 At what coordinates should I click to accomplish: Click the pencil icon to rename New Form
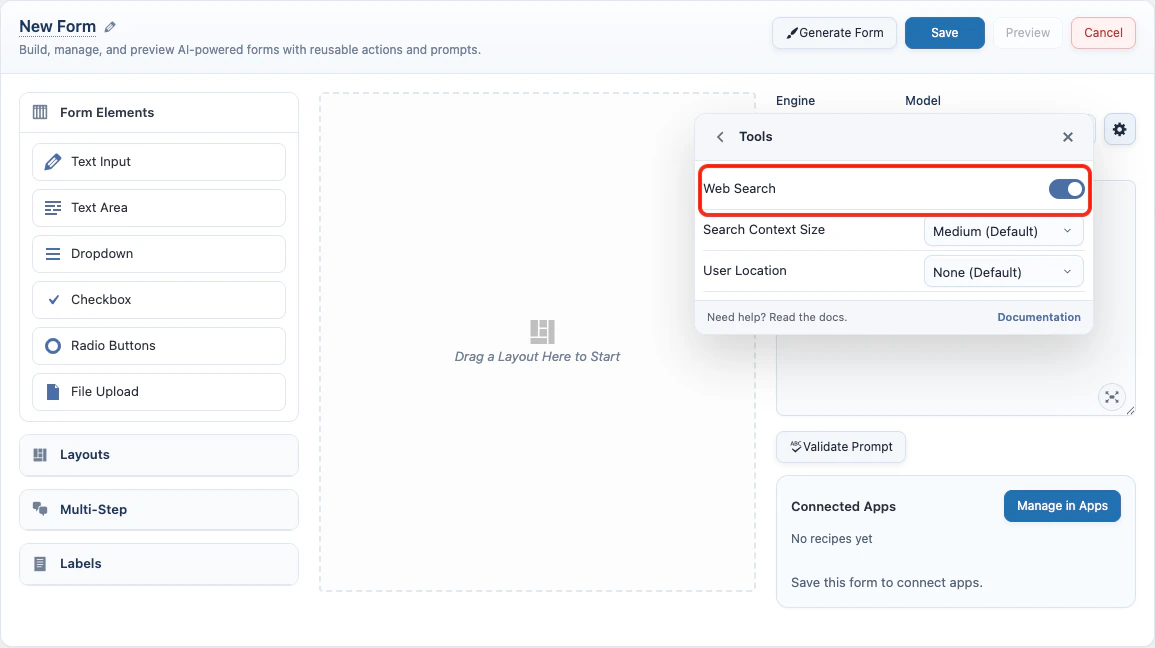point(109,26)
